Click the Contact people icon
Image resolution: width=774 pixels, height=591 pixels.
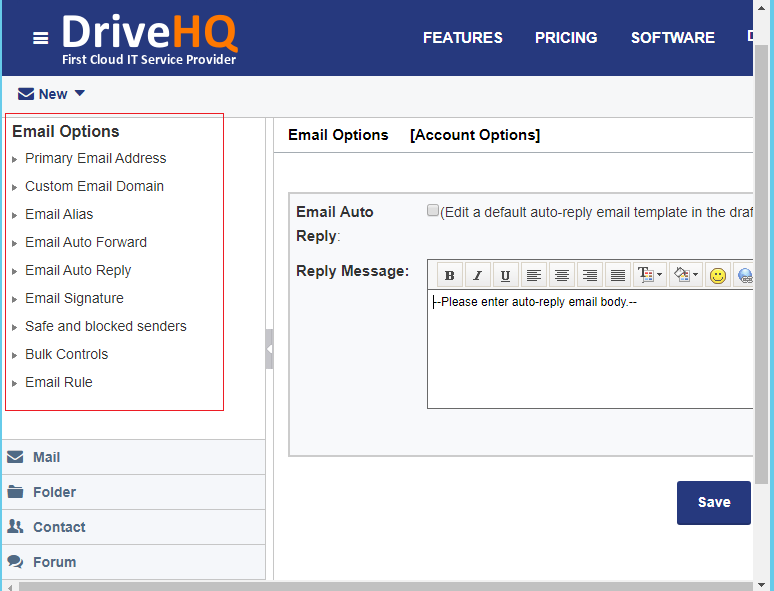click(x=15, y=526)
